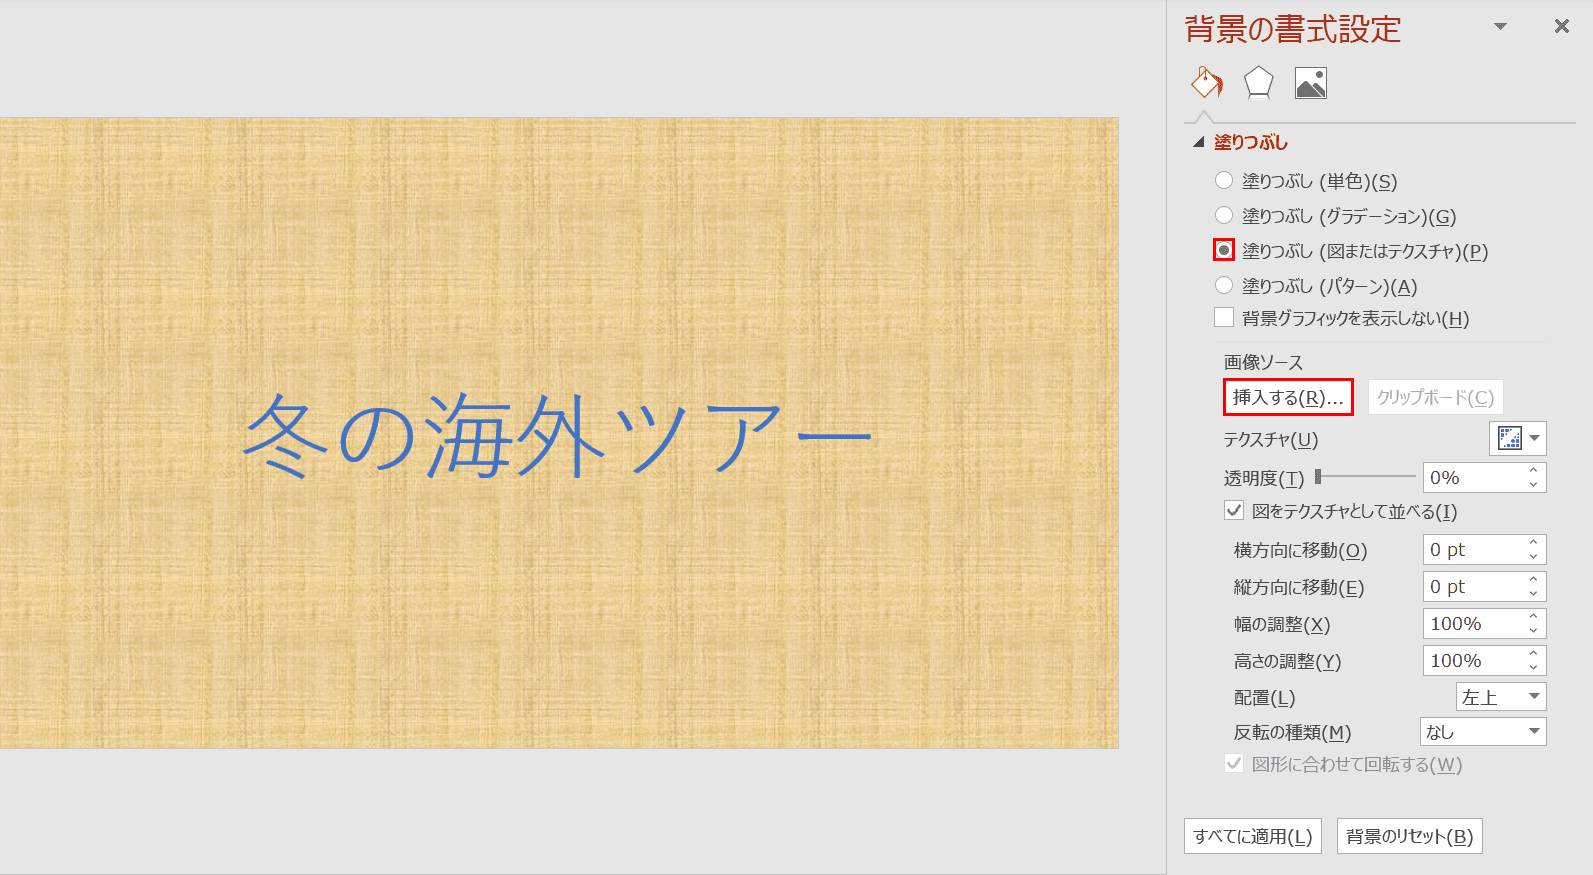Viewport: 1593px width, 875px height.
Task: Click the すべてに適用(L) button
Action: 1253,836
